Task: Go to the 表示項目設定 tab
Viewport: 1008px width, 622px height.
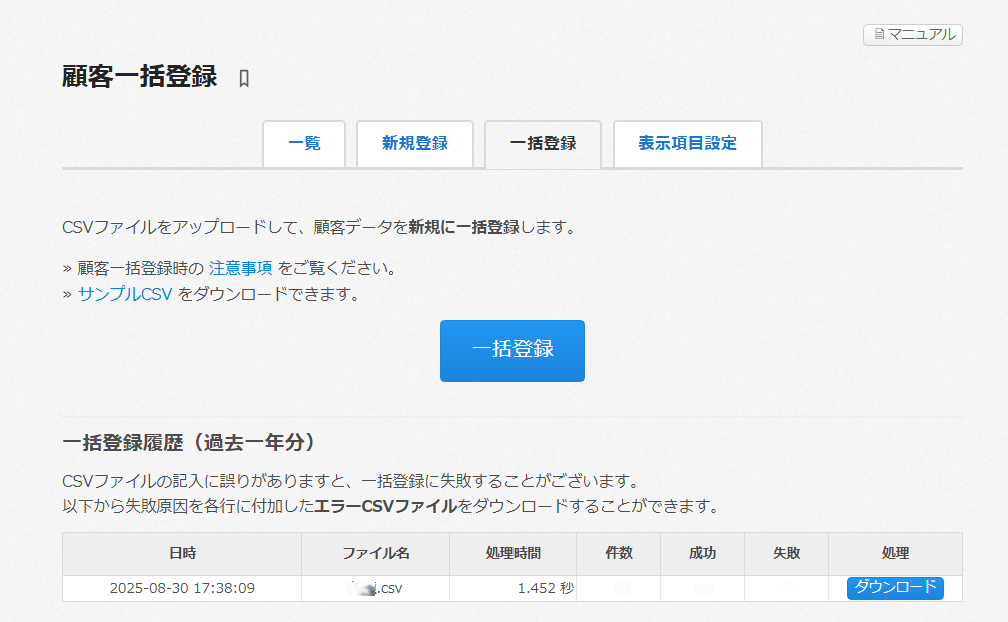Action: [687, 144]
